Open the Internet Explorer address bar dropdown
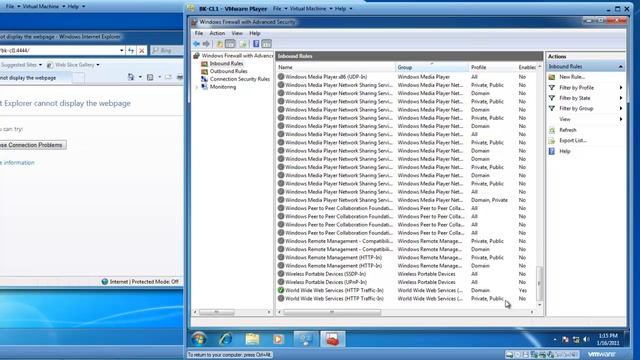The height and width of the screenshot is (360, 640). (x=122, y=50)
